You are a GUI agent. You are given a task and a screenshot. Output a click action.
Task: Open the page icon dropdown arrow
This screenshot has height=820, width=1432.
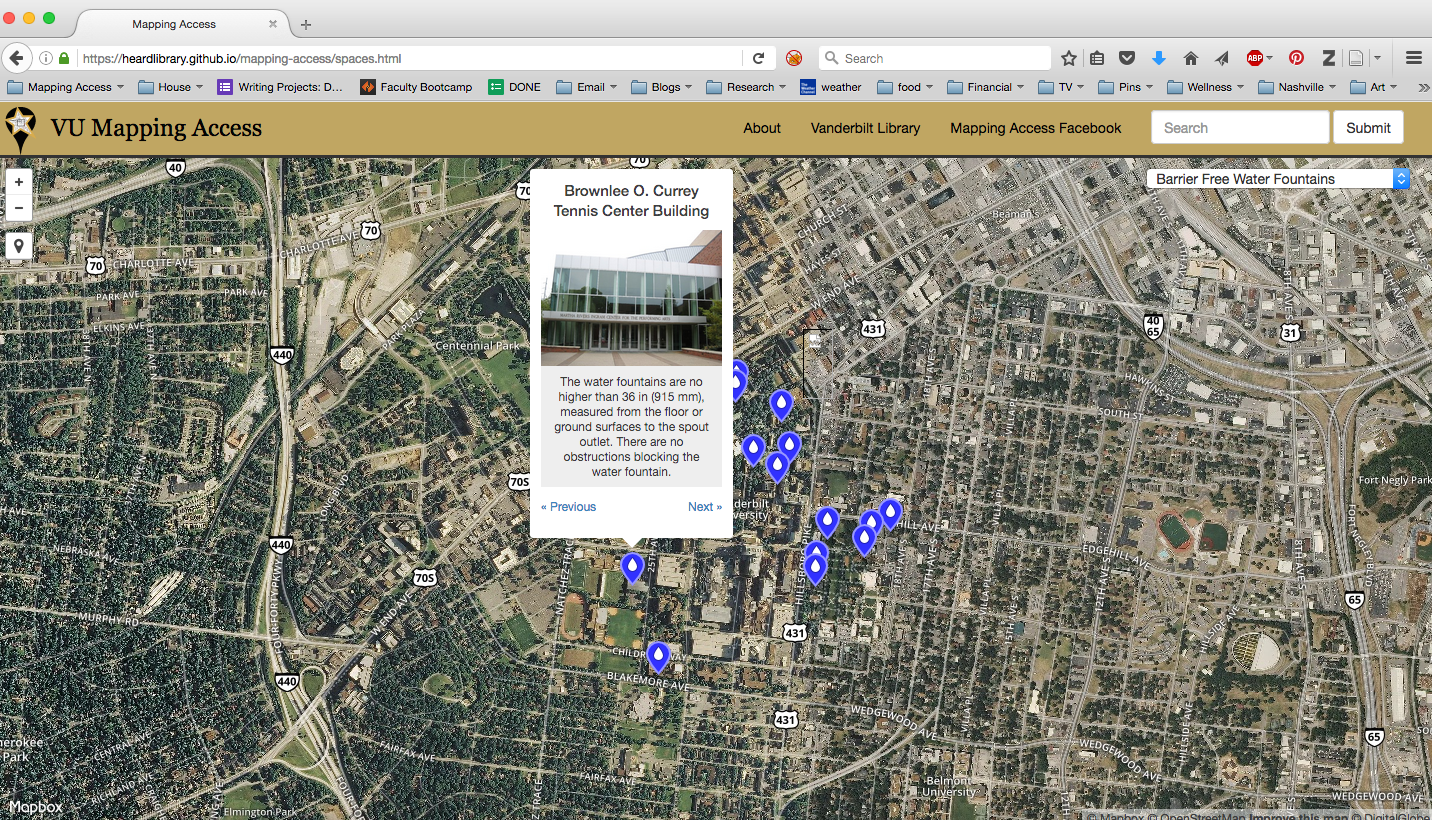click(1377, 58)
